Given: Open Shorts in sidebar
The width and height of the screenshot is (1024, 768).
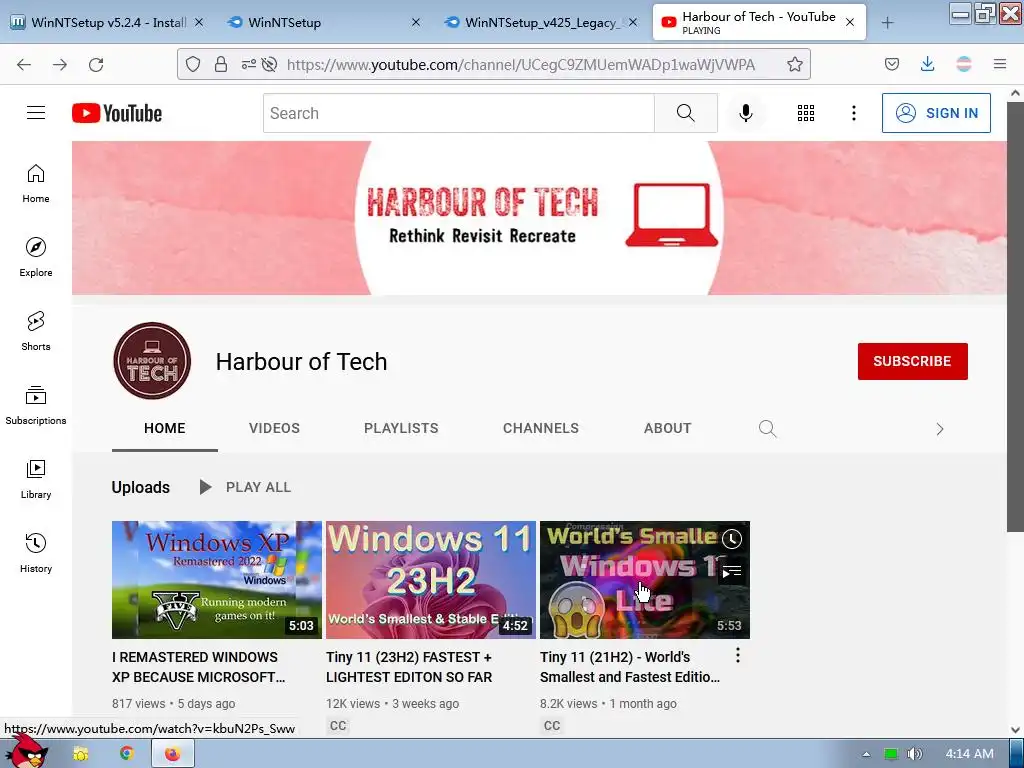Looking at the screenshot, I should click(36, 331).
